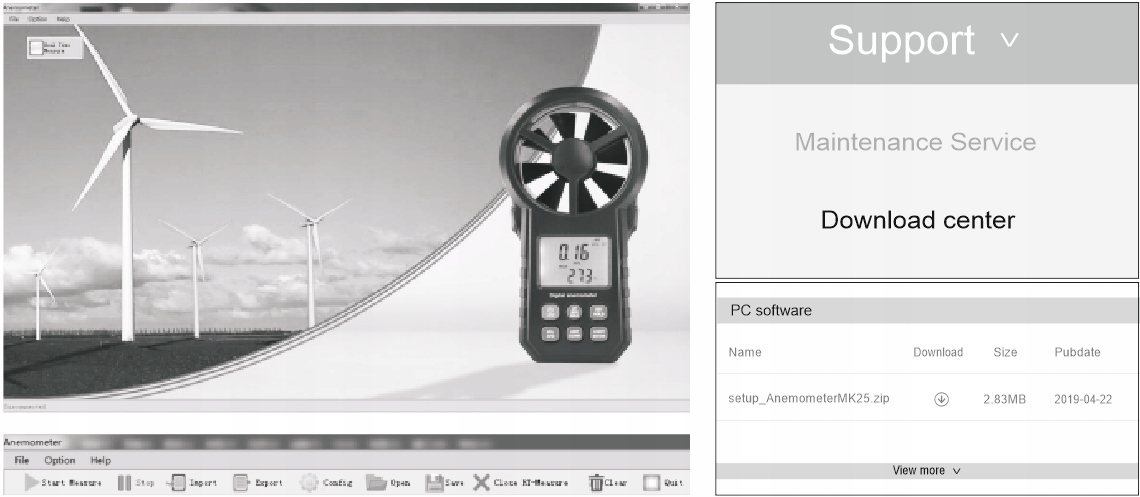
Task: Click the PC software section header
Action: tap(927, 311)
